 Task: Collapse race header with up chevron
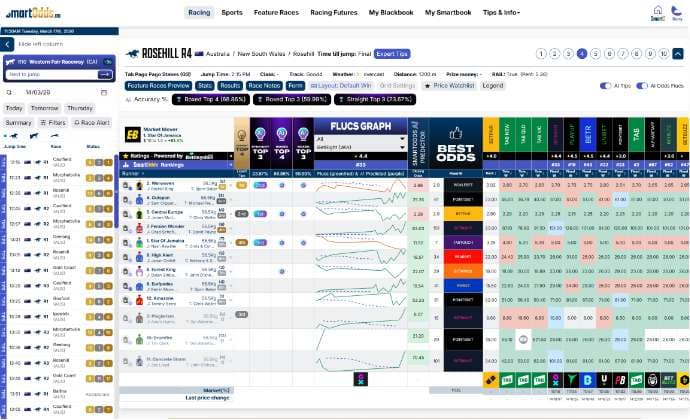coord(680,53)
